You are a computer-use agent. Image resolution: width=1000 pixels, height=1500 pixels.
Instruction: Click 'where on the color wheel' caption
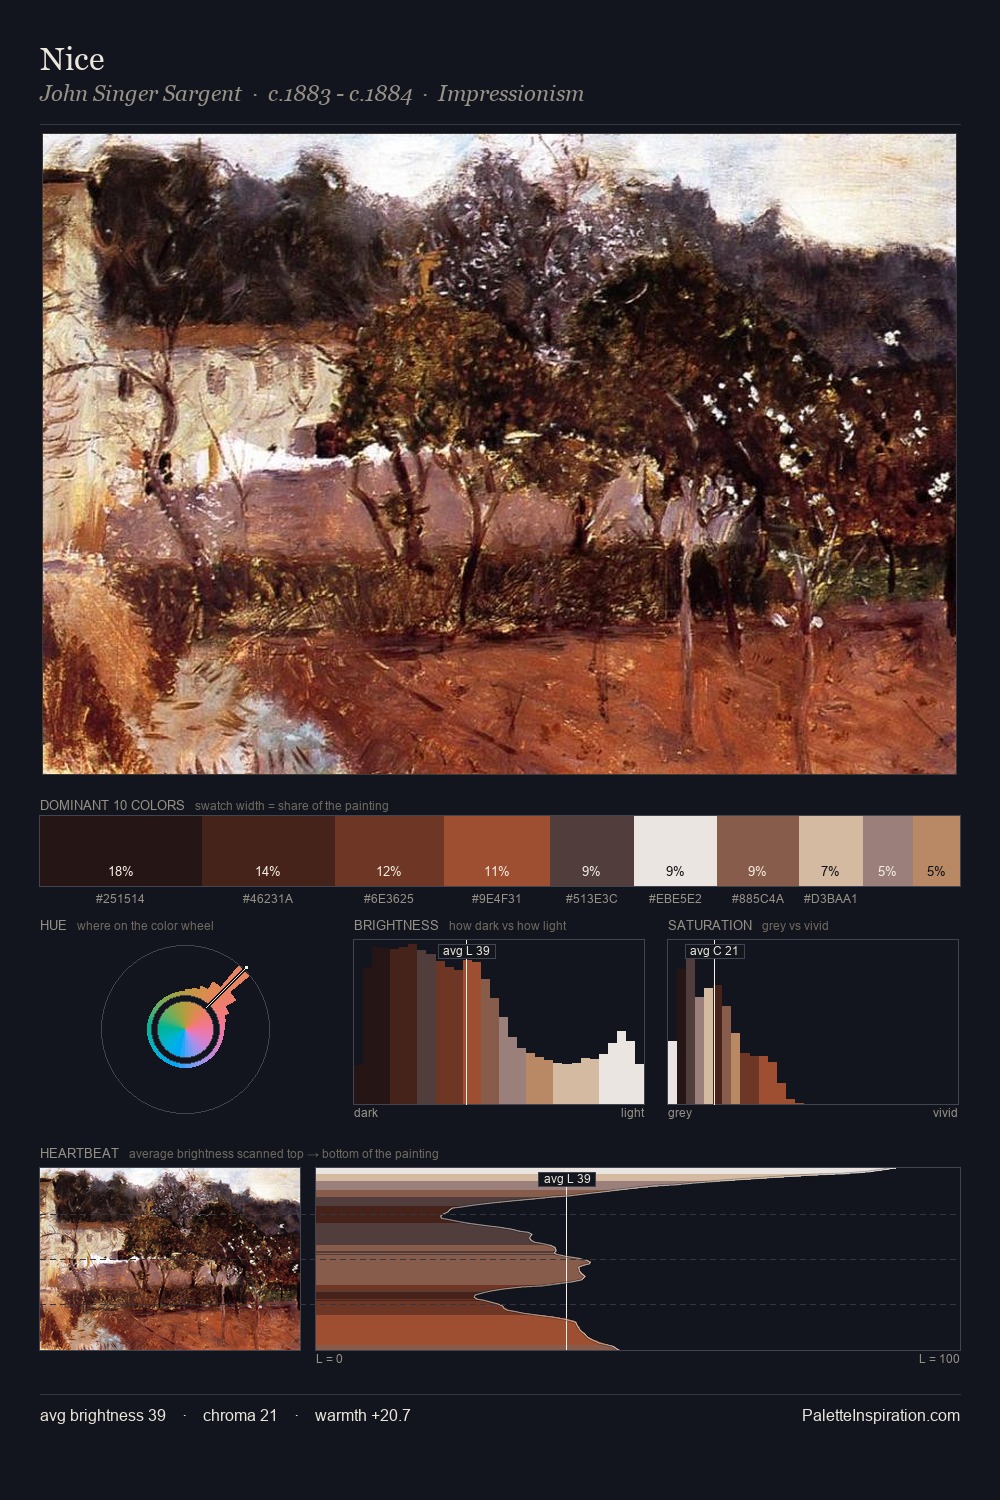[x=145, y=926]
